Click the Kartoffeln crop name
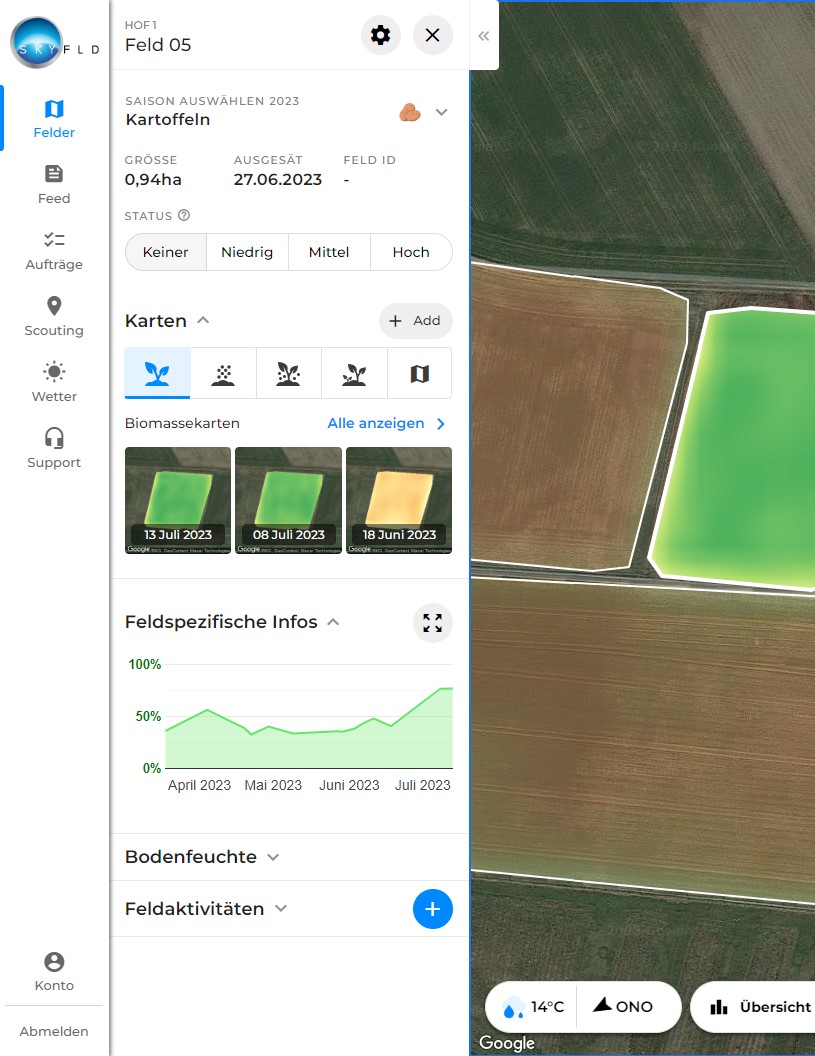This screenshot has width=815, height=1056. (168, 119)
